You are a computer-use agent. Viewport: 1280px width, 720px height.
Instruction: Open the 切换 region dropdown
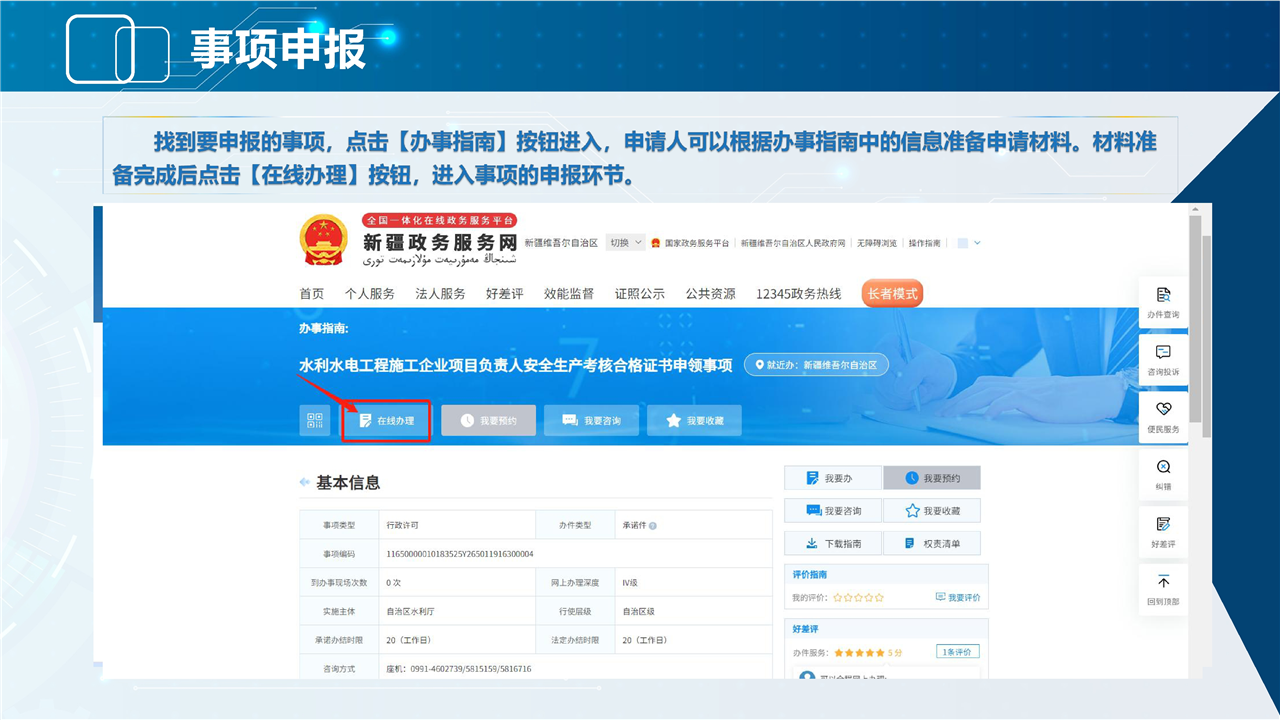pyautogui.click(x=625, y=243)
